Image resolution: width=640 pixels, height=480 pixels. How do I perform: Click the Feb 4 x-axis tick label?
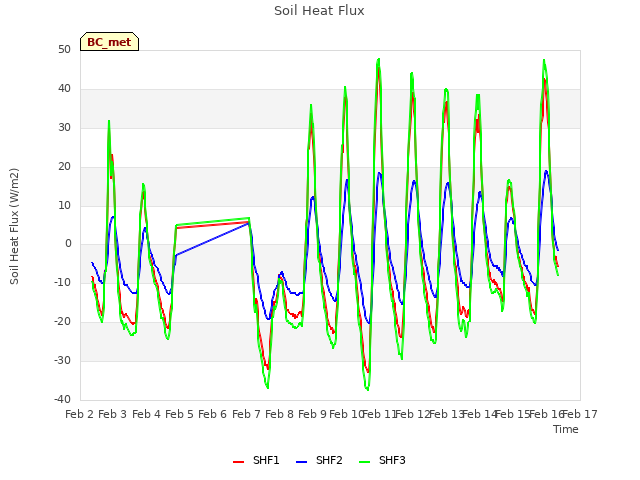tap(146, 414)
